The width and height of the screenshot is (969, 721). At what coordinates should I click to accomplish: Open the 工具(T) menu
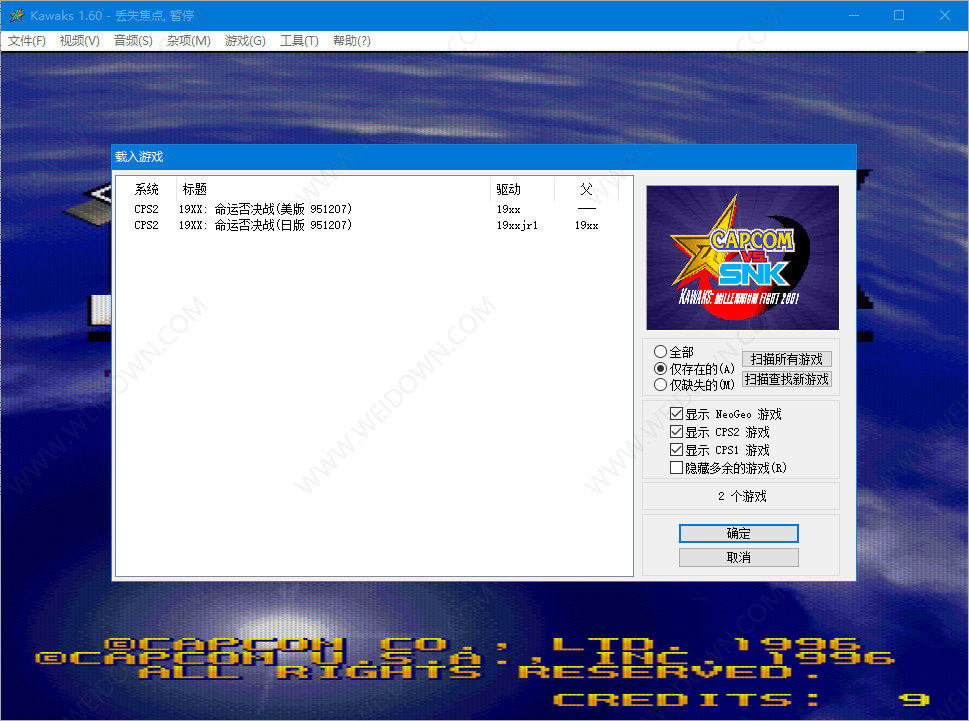pyautogui.click(x=299, y=41)
